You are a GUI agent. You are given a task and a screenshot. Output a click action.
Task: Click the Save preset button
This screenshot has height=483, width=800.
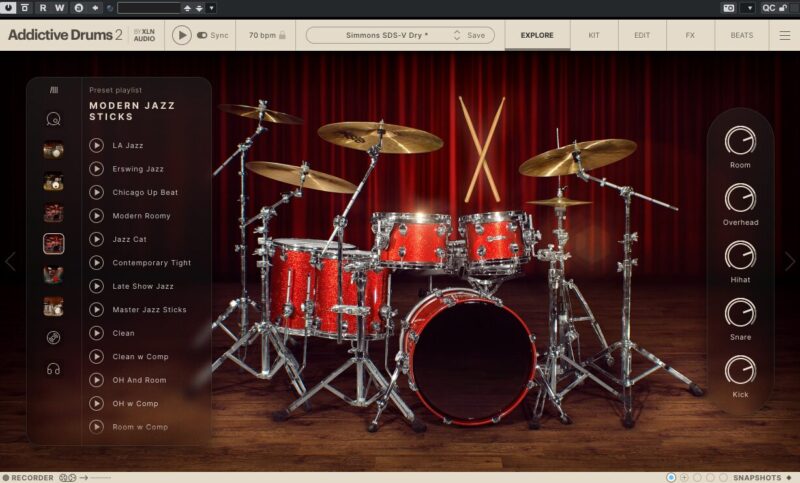[476, 35]
